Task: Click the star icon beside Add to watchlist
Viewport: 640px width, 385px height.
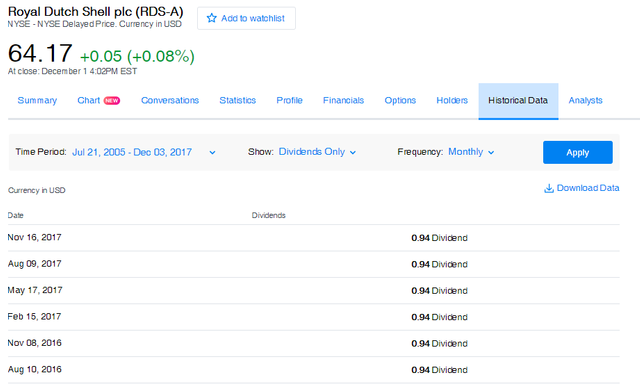Action: pos(211,18)
